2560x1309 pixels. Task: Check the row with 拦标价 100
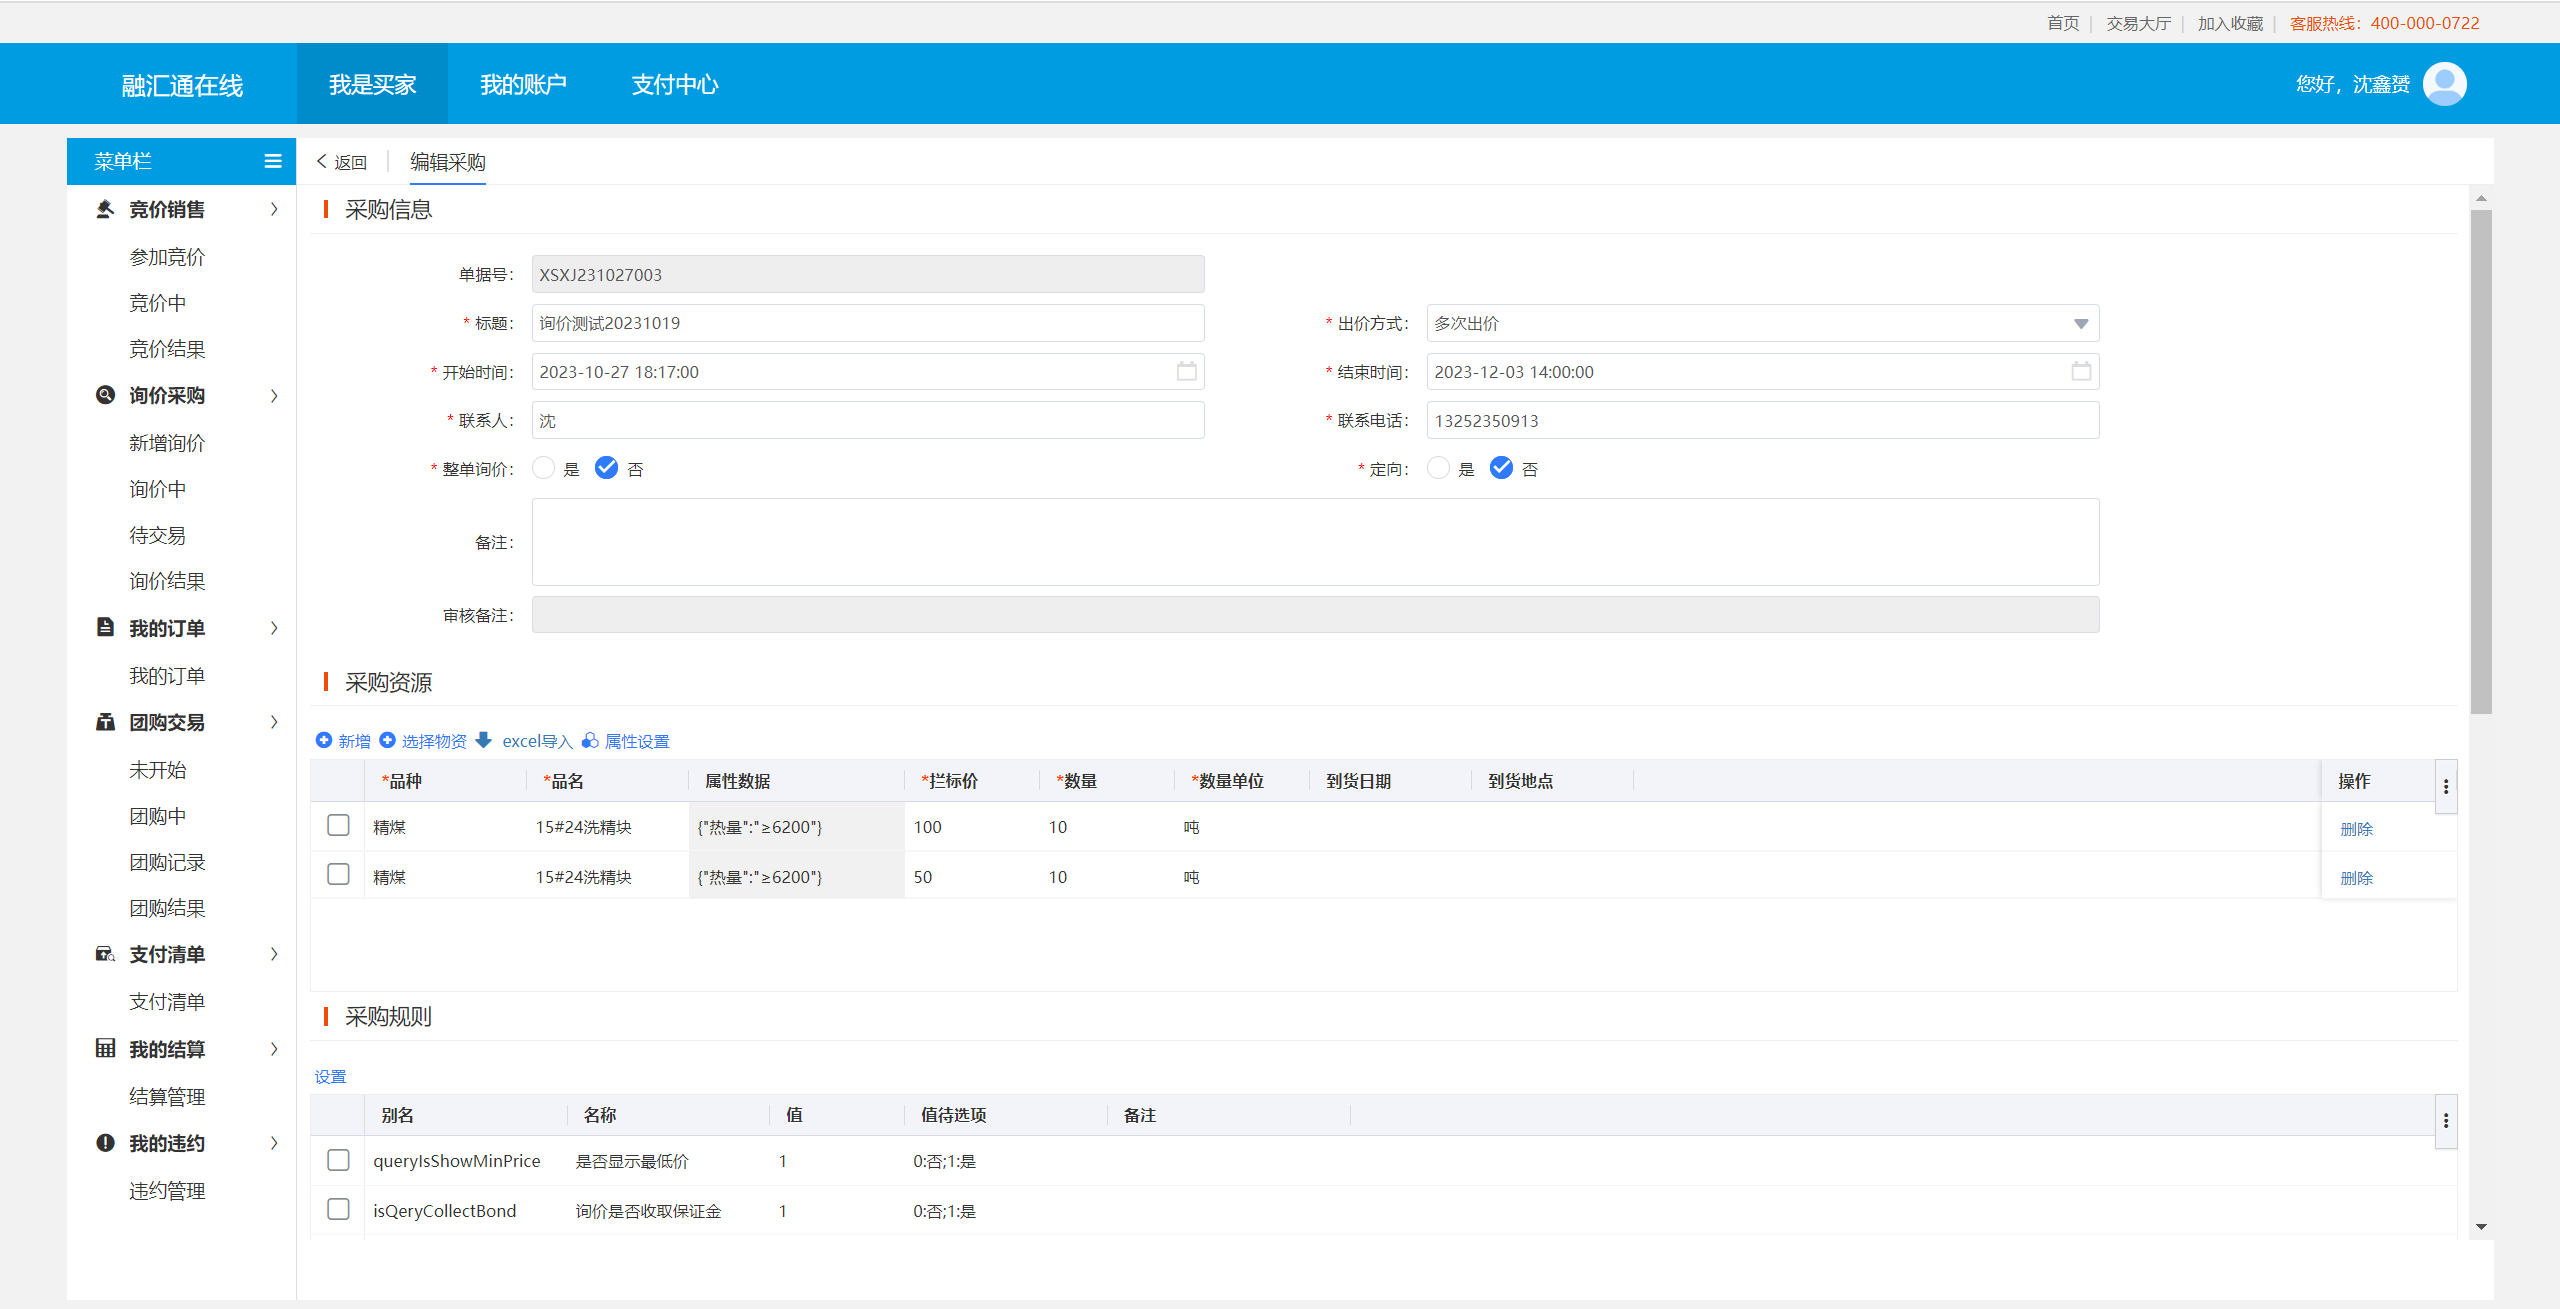click(x=338, y=825)
